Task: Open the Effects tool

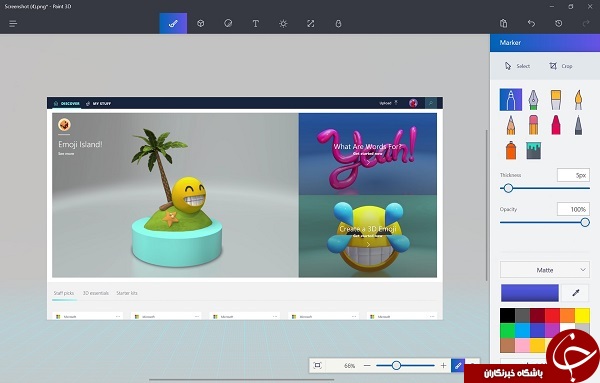Action: click(x=283, y=24)
